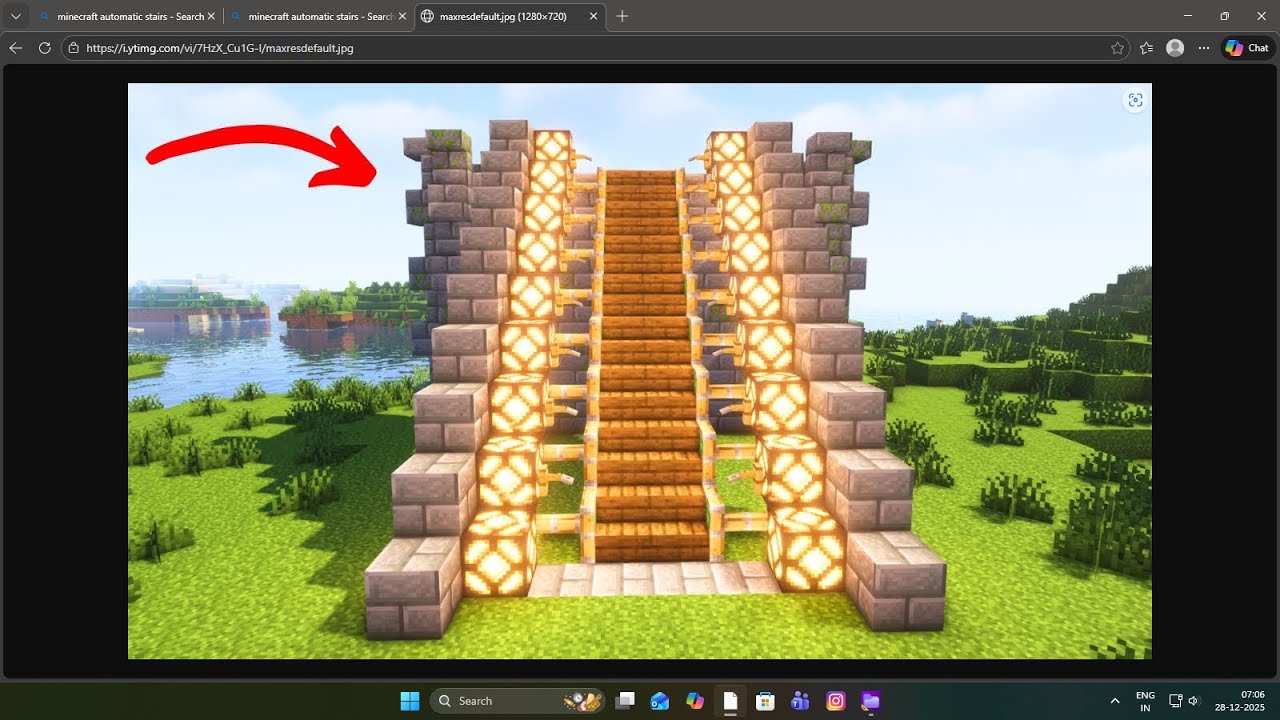Open the tab actions dropdown menu
This screenshot has height=720, width=1280.
pyautogui.click(x=15, y=16)
